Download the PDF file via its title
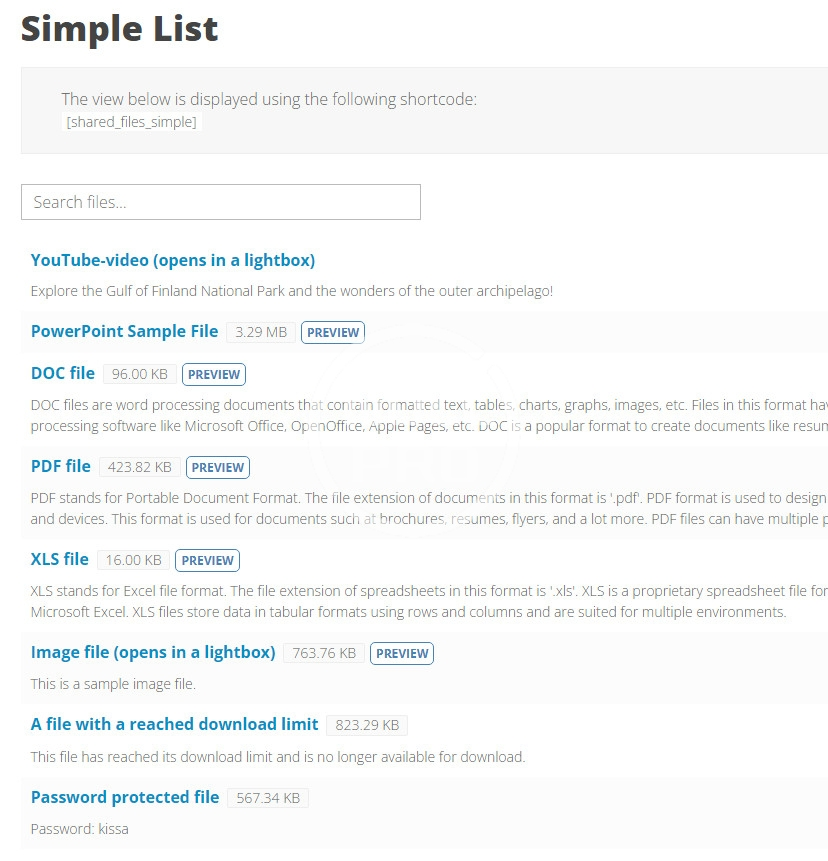This screenshot has width=828, height=861. tap(60, 466)
